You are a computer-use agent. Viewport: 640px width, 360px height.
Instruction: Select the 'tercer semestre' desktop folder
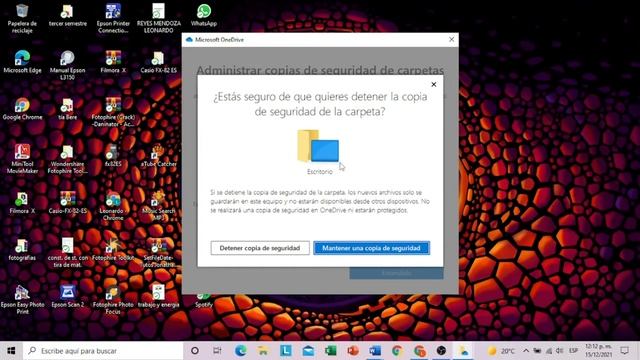68,16
